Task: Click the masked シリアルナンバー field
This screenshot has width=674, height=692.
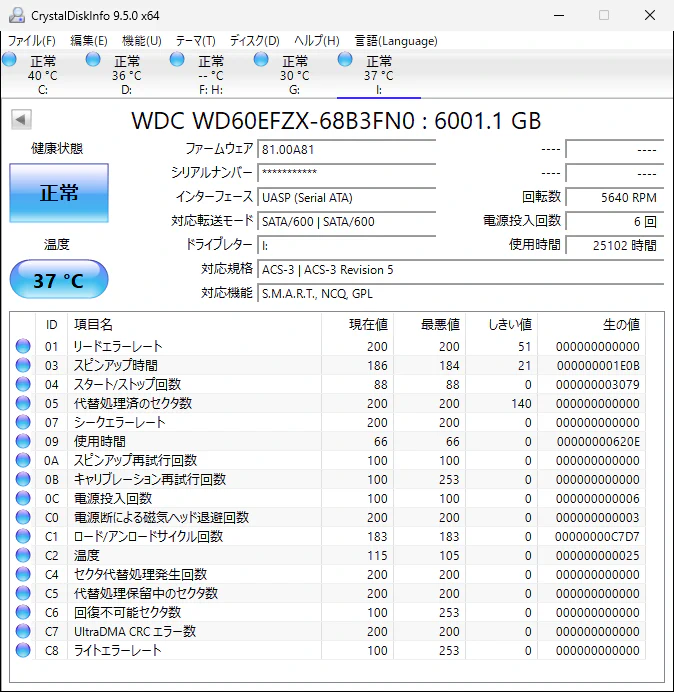Action: [346, 173]
